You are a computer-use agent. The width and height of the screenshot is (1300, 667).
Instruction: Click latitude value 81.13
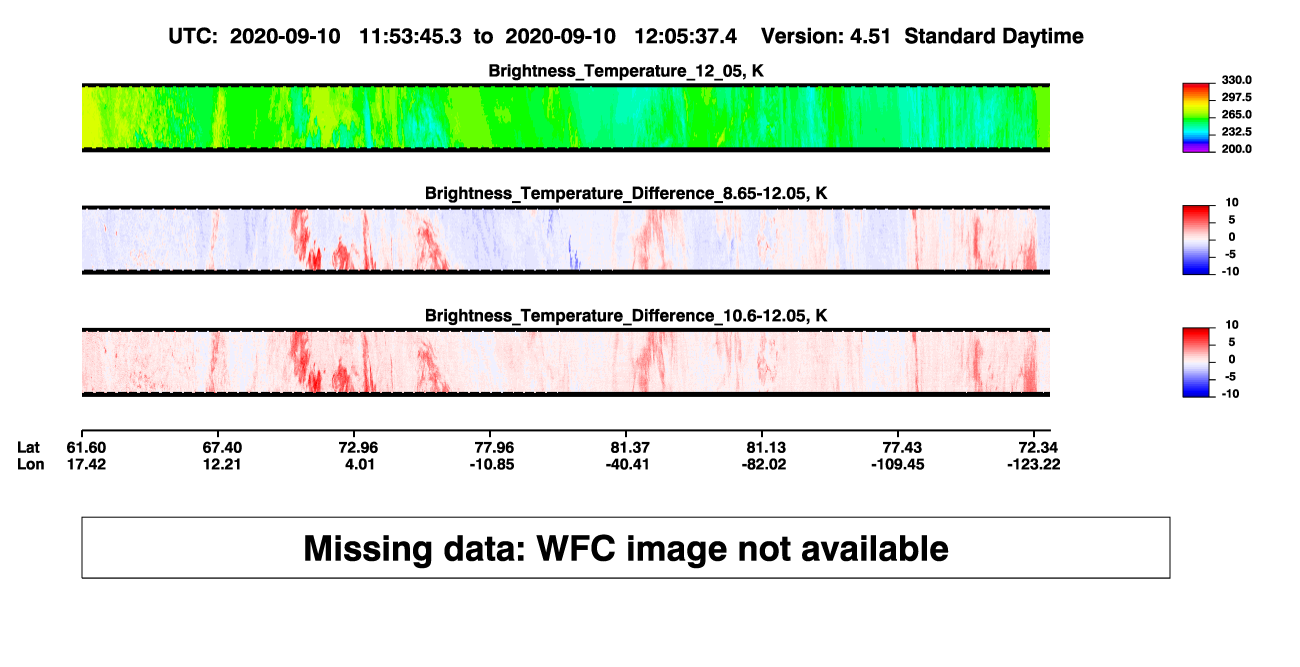[765, 447]
